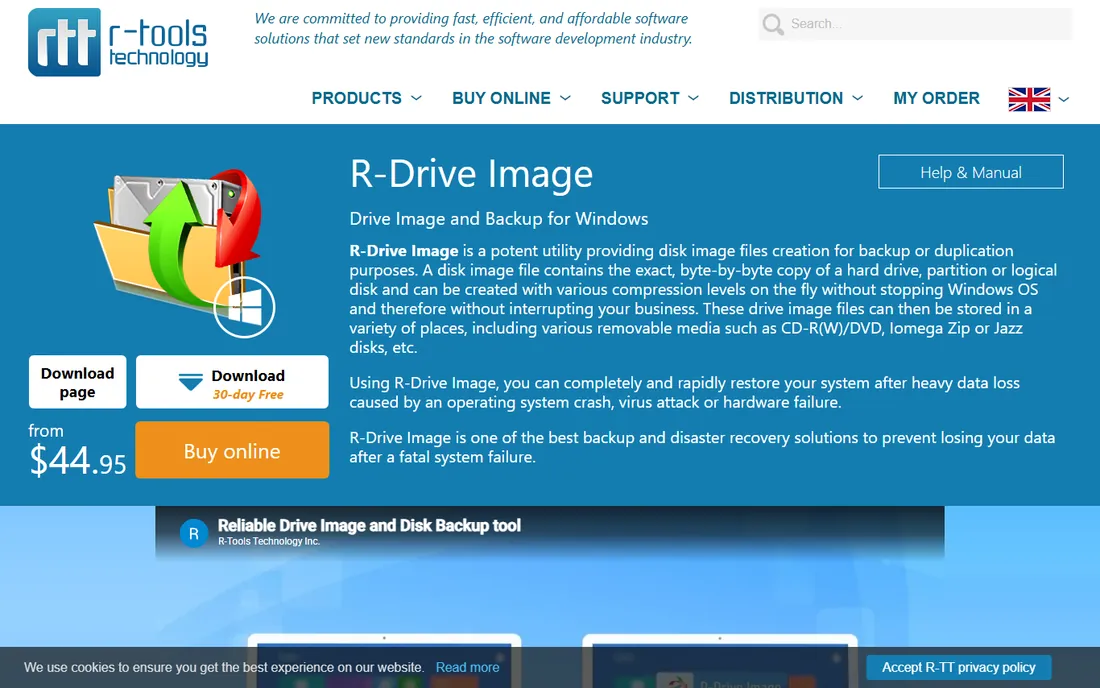Click the blue download arrow icon
The width and height of the screenshot is (1100, 688).
(x=190, y=382)
